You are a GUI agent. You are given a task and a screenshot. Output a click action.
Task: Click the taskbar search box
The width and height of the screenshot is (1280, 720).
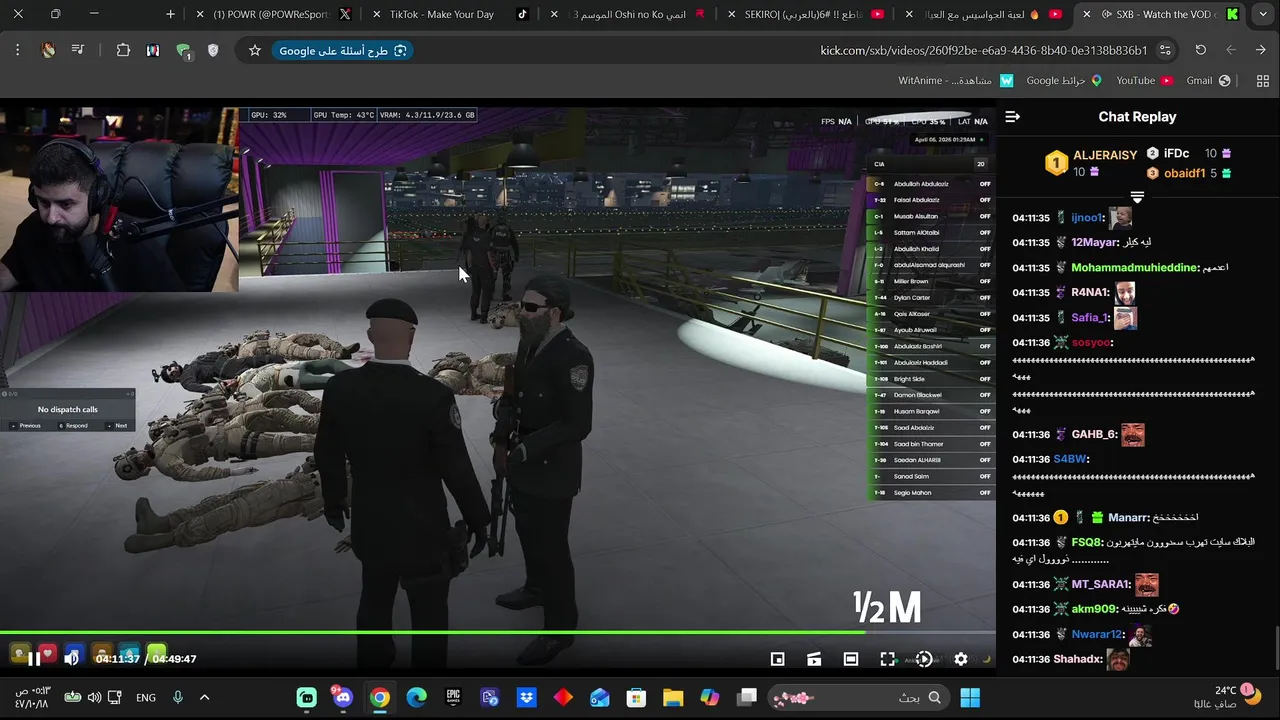(x=860, y=697)
